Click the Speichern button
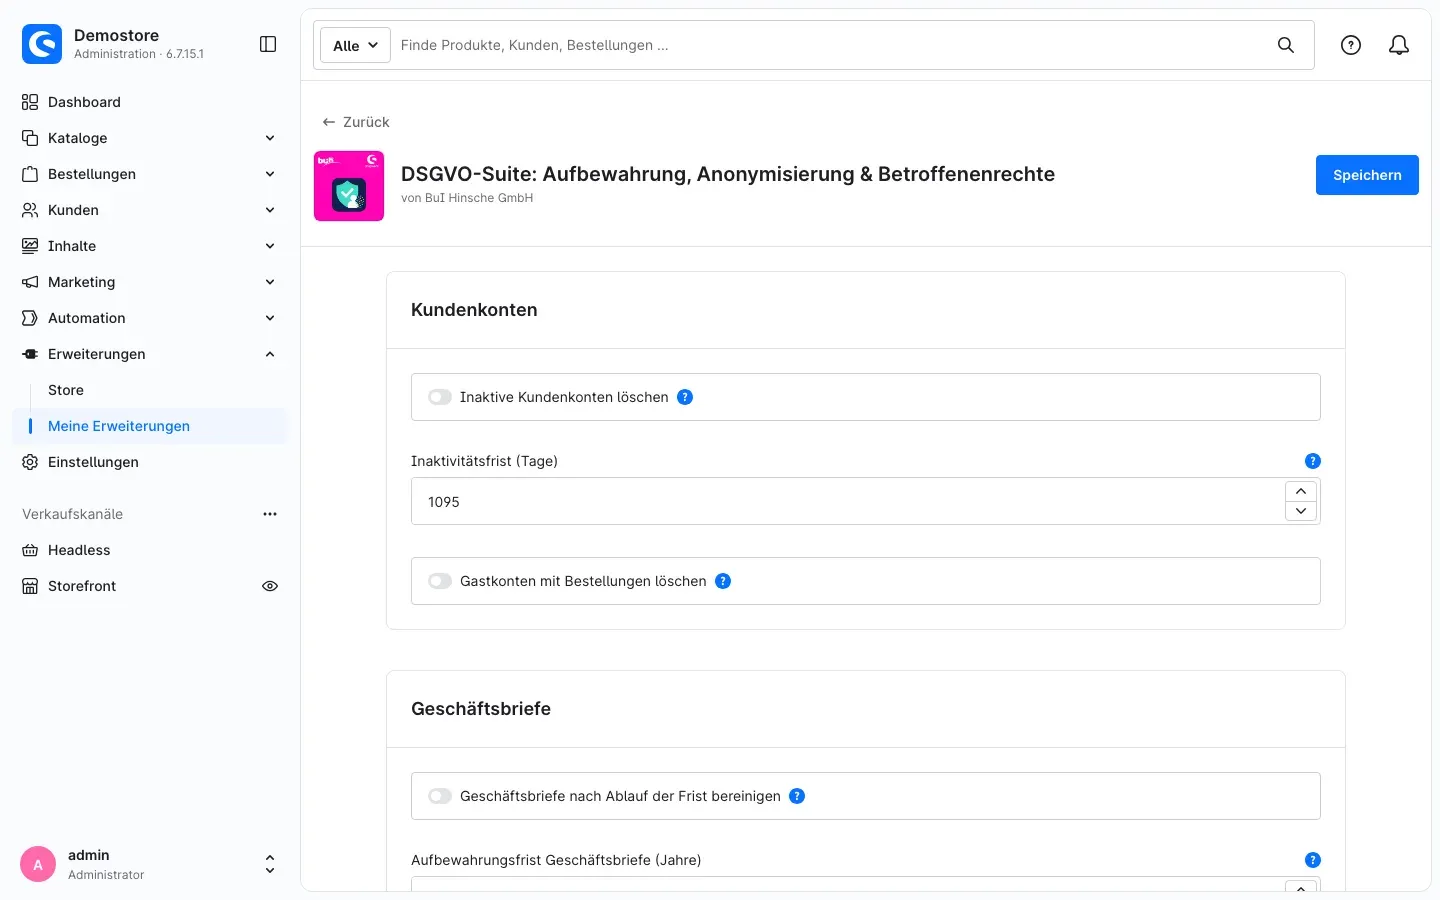This screenshot has height=900, width=1440. 1367,175
